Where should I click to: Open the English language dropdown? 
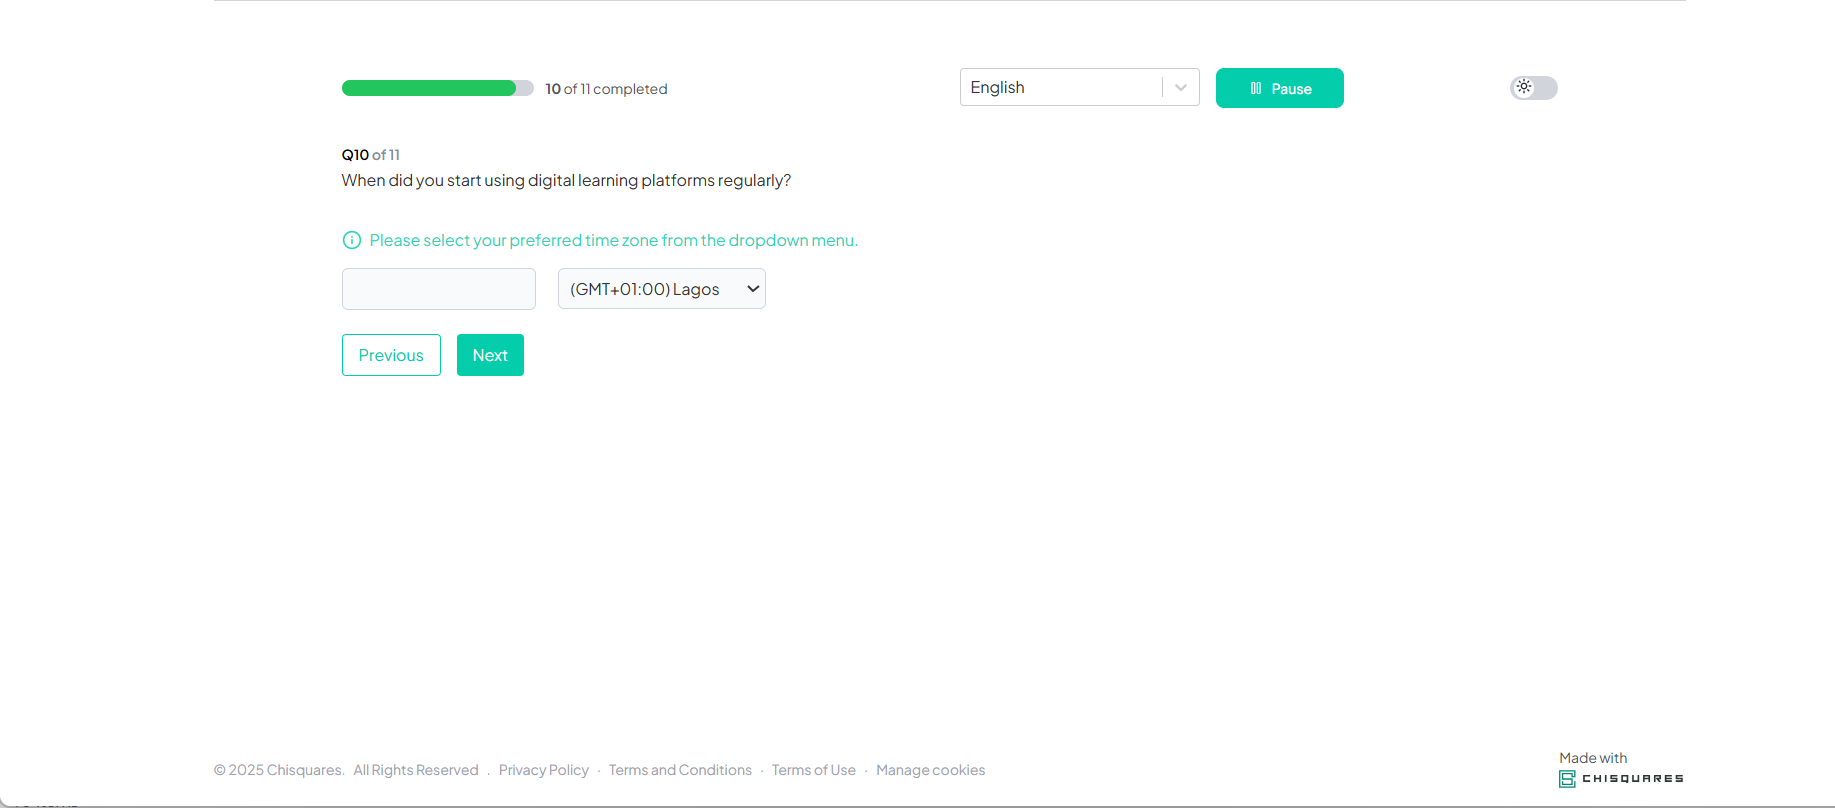coord(1060,87)
